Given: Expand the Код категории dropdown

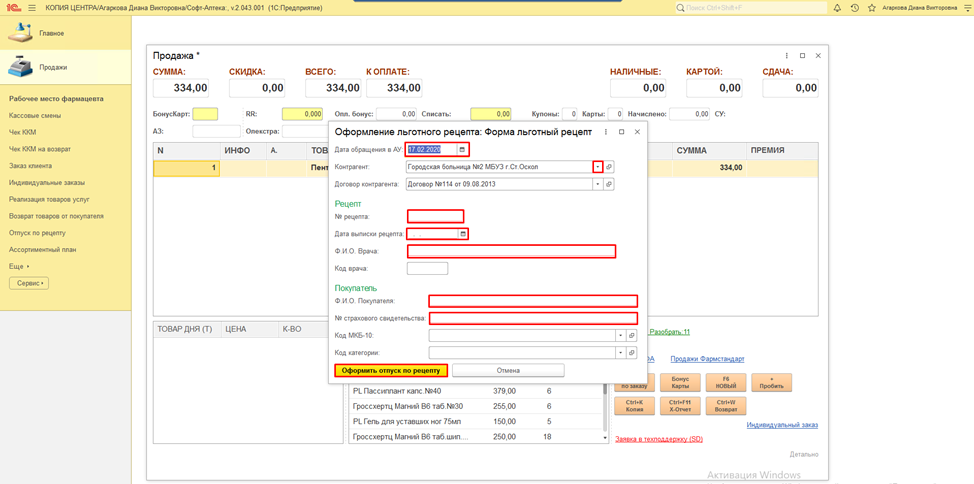Looking at the screenshot, I should (x=620, y=353).
